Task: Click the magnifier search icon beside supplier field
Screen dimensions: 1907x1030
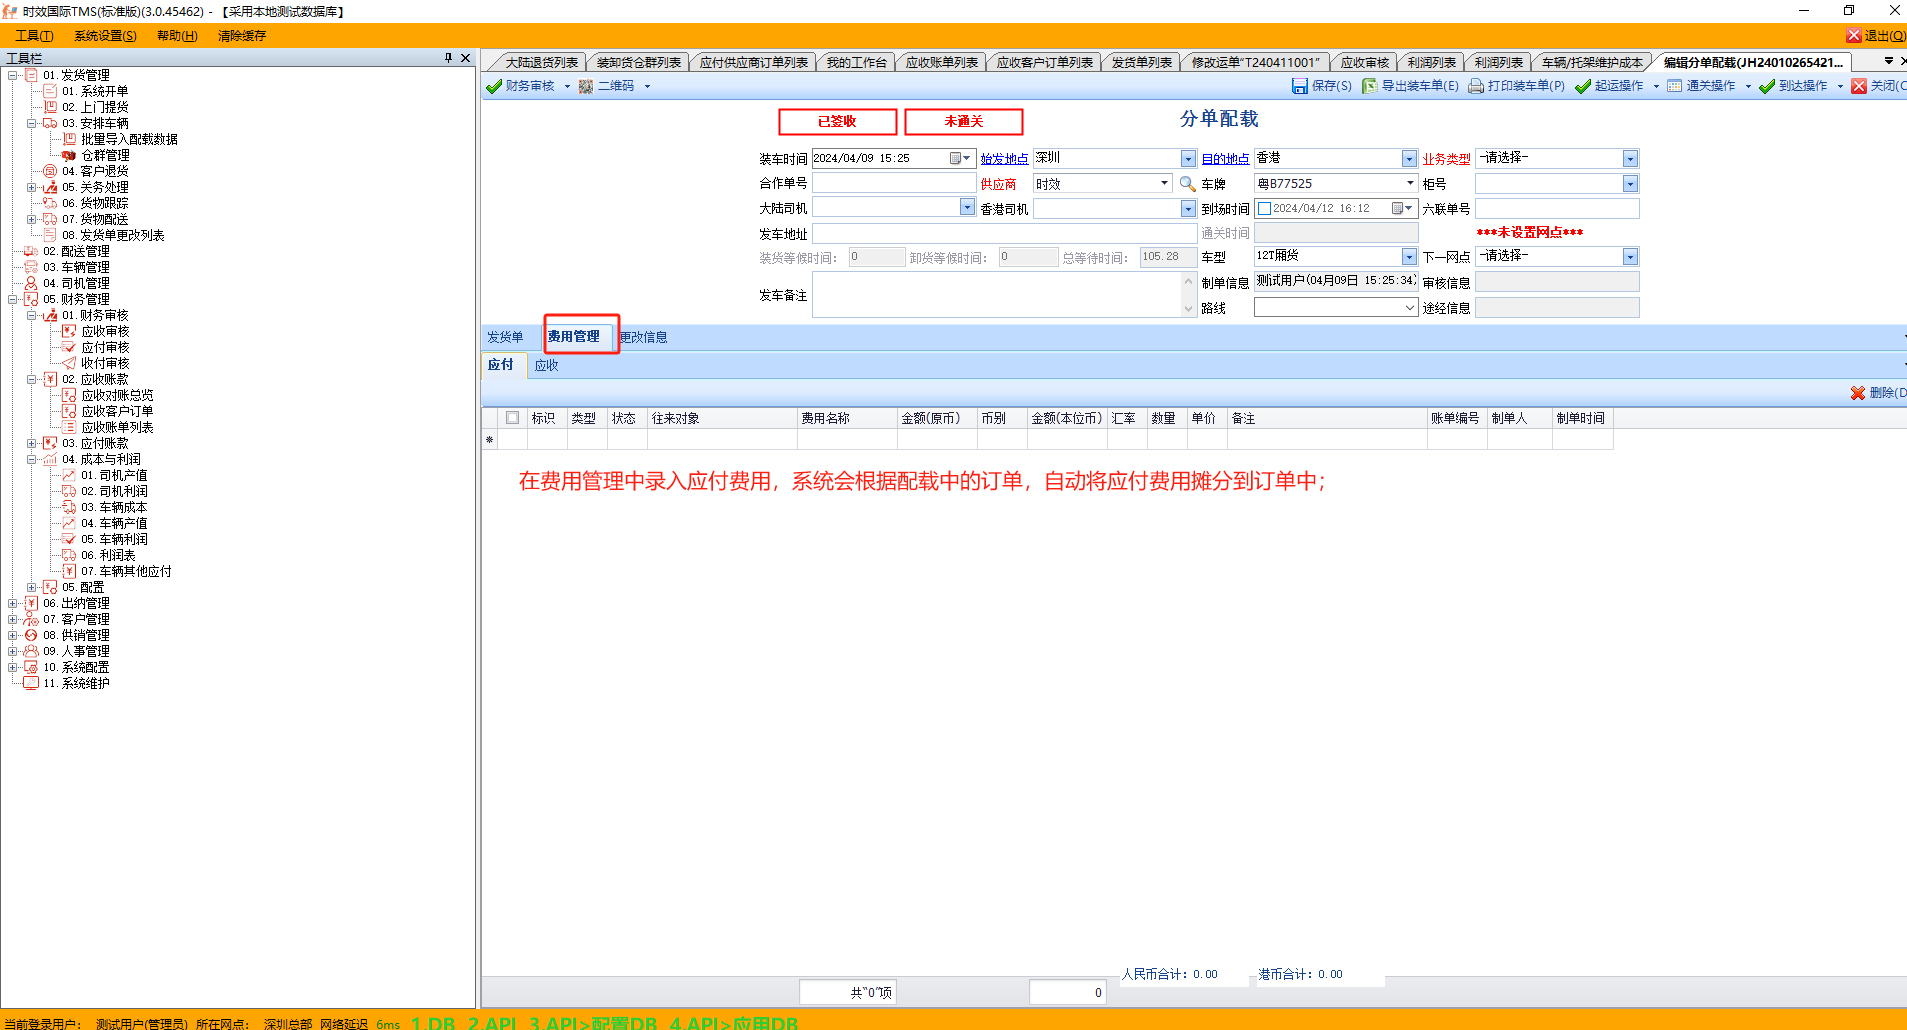Action: coord(1187,184)
